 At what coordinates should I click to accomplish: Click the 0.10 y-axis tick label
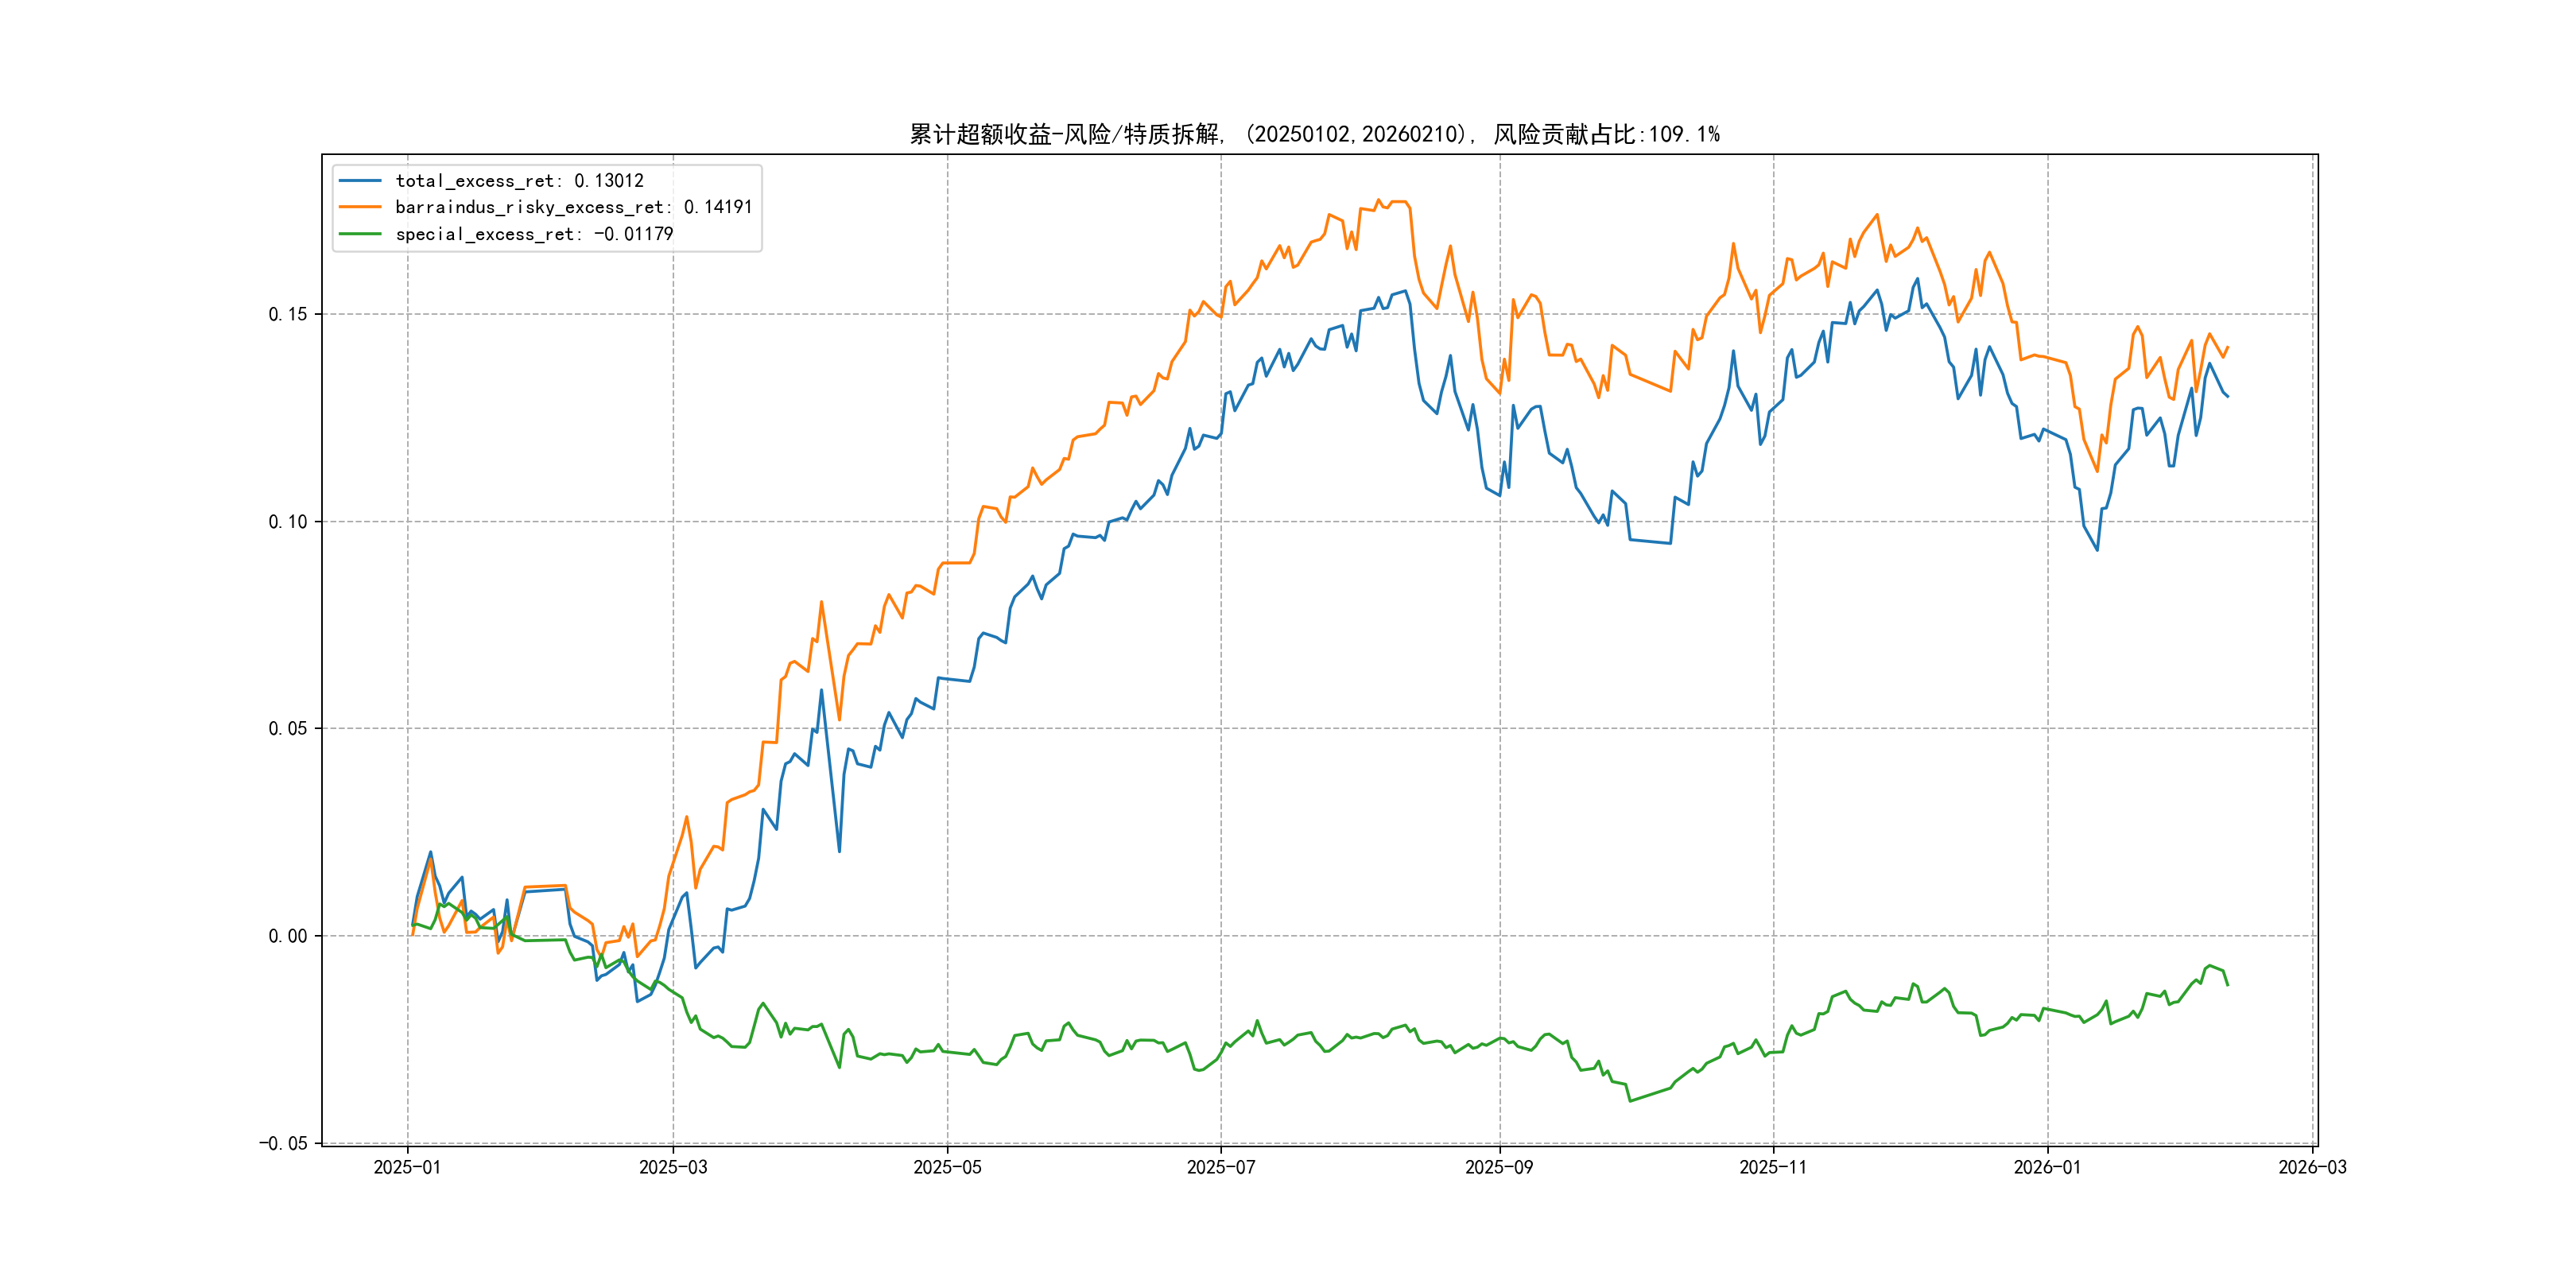288,521
